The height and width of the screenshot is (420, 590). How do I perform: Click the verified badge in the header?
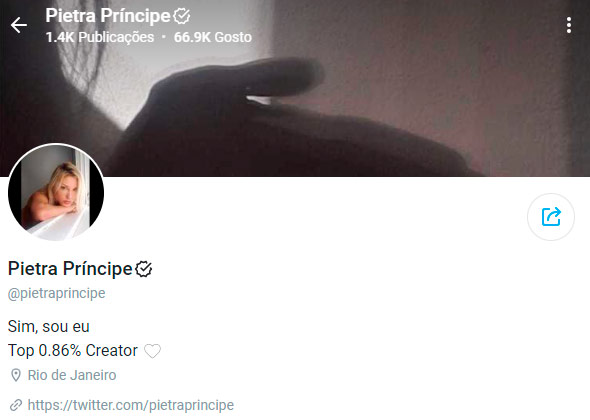(182, 16)
